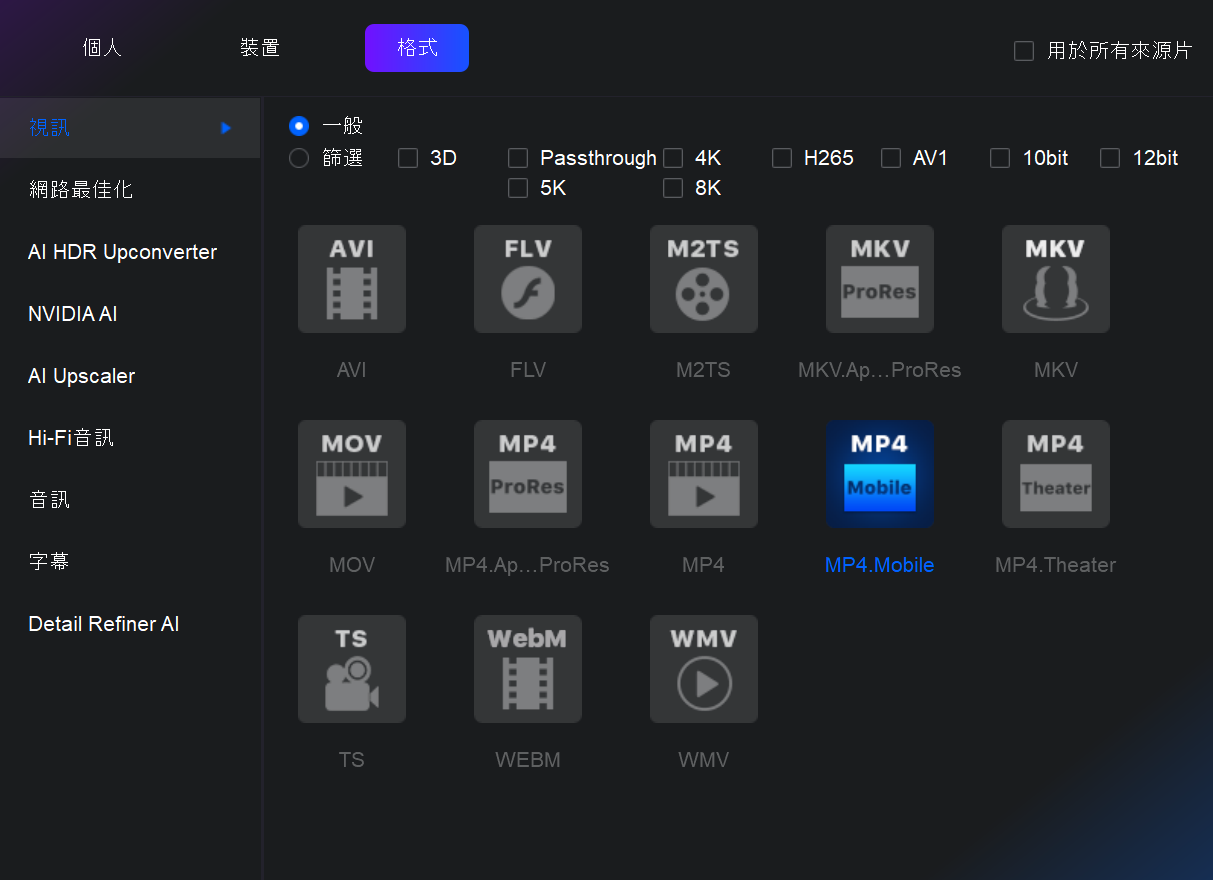Choose the standard MP4 format icon

tap(704, 474)
